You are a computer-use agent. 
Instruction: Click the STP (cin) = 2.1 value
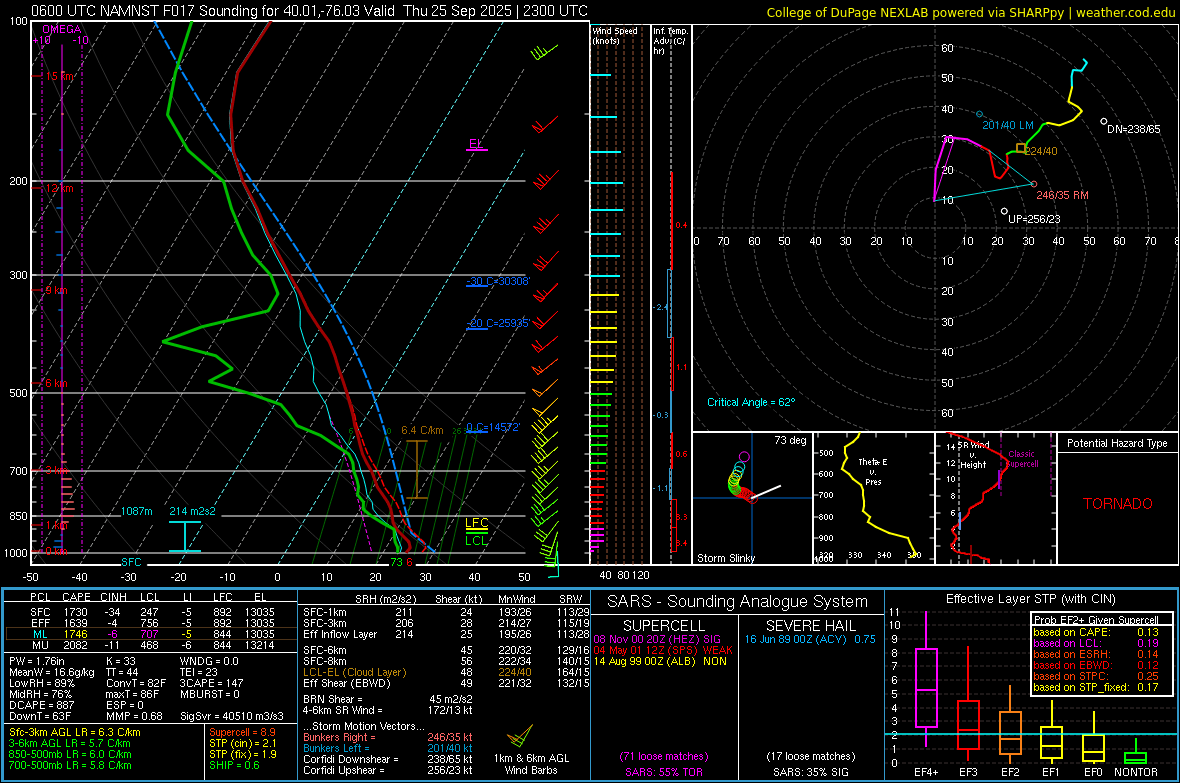click(x=242, y=743)
